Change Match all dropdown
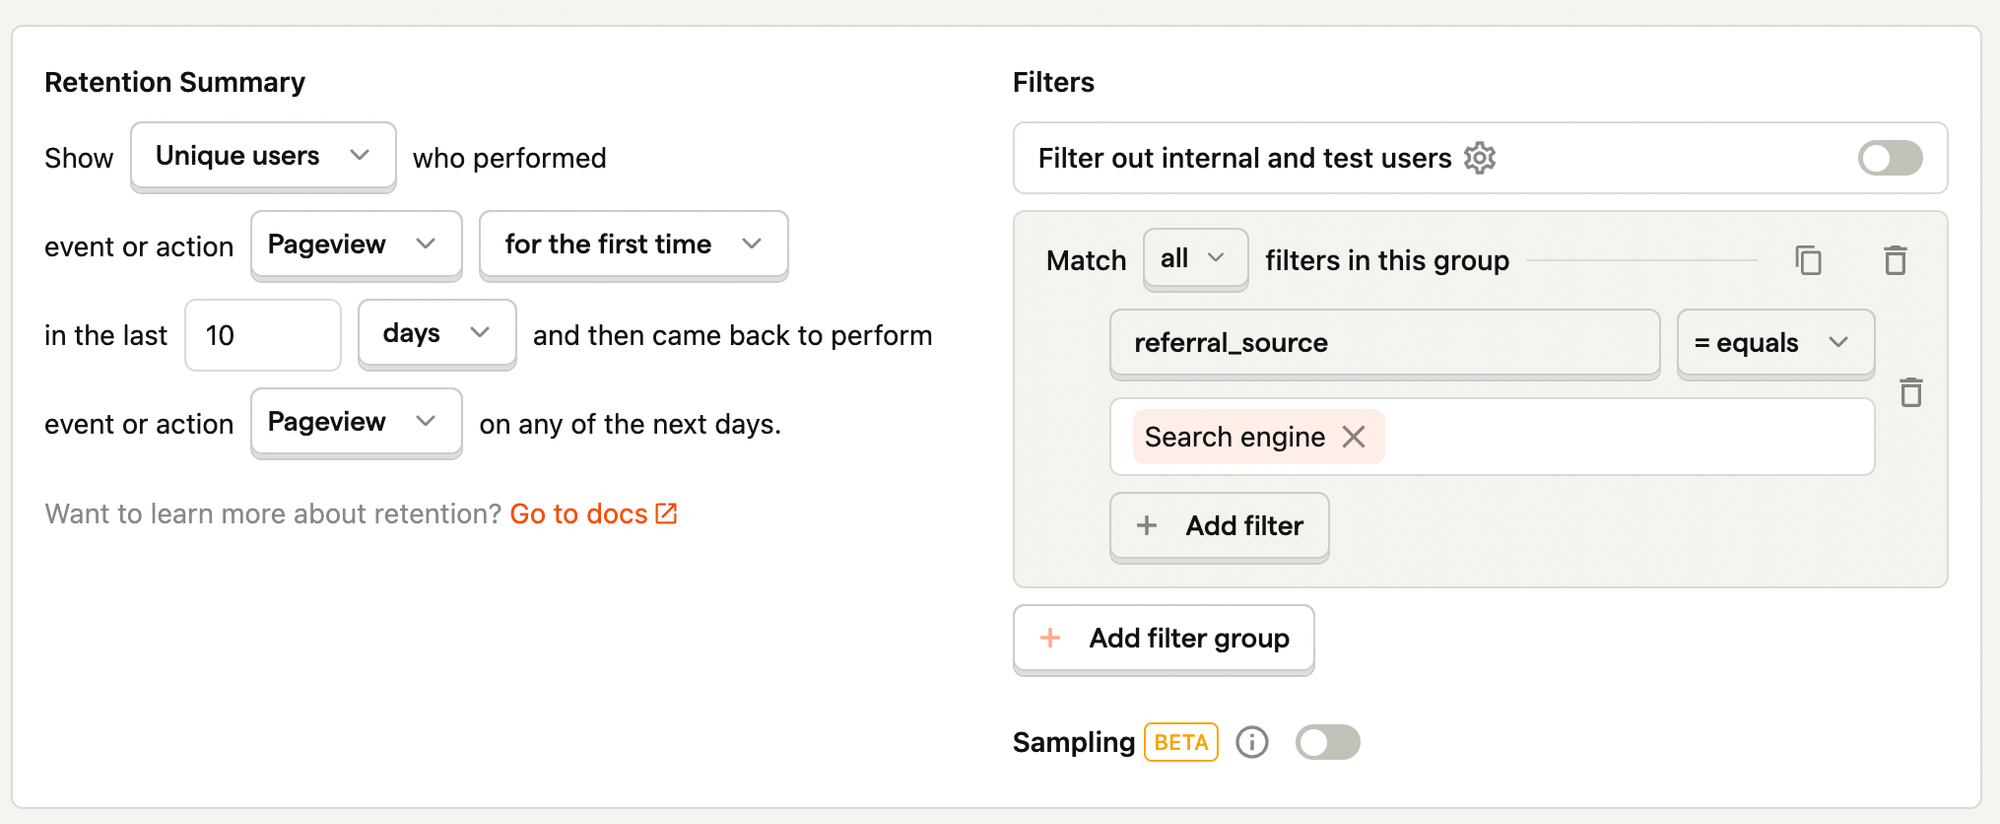 pyautogui.click(x=1195, y=259)
